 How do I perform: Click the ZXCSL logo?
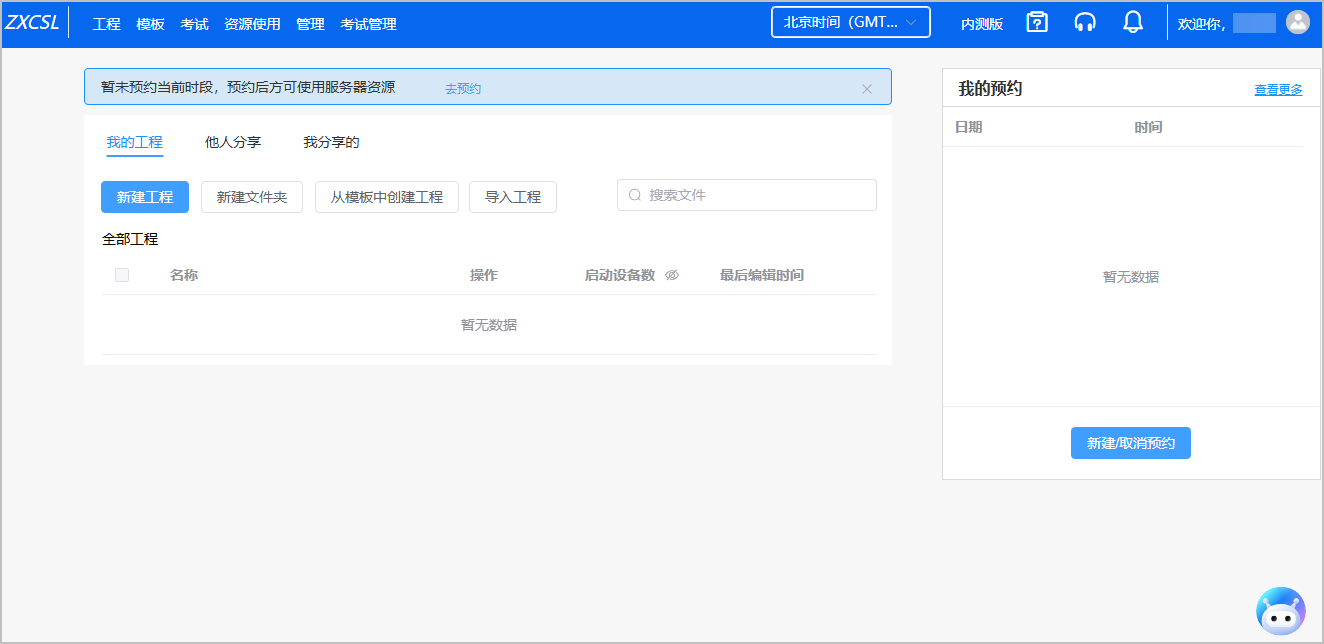[32, 23]
